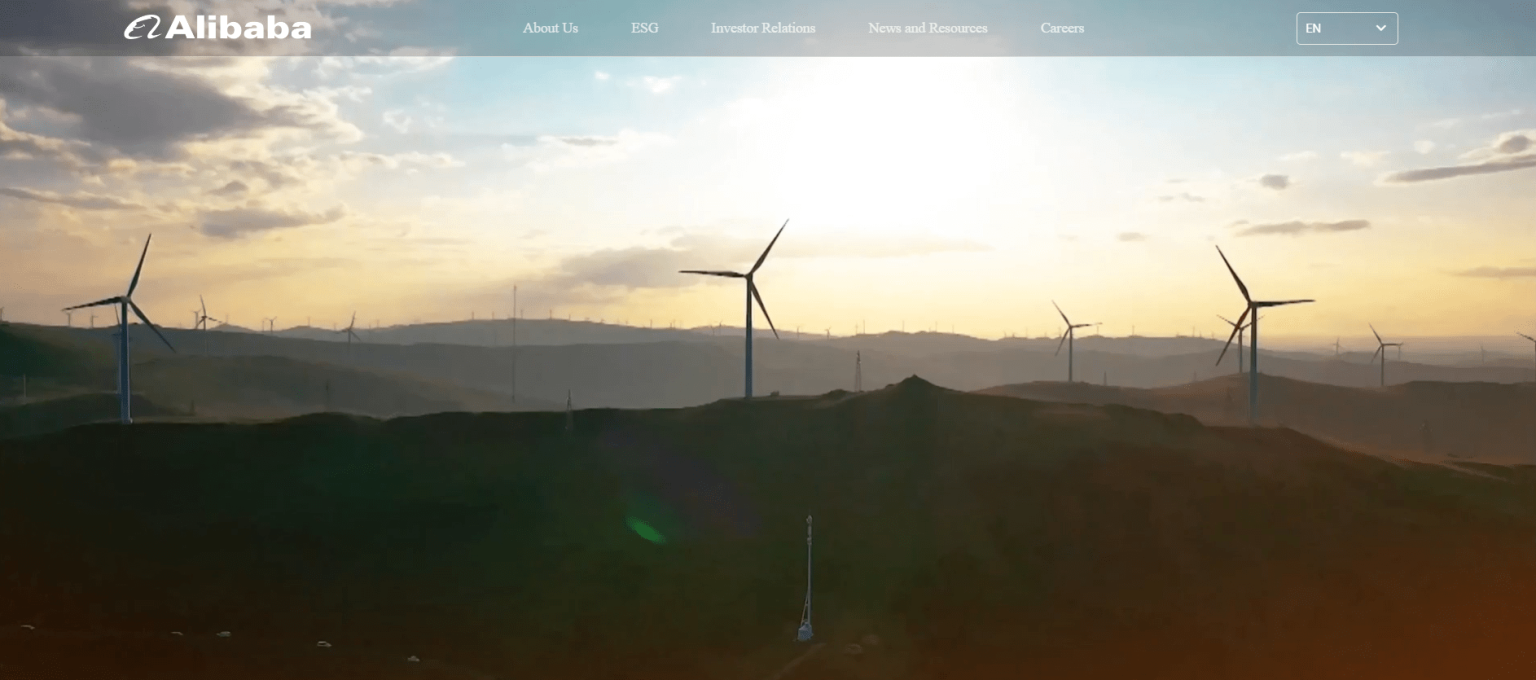Click the small turbine left of the right turbine
The height and width of the screenshot is (680, 1536).
click(1070, 340)
